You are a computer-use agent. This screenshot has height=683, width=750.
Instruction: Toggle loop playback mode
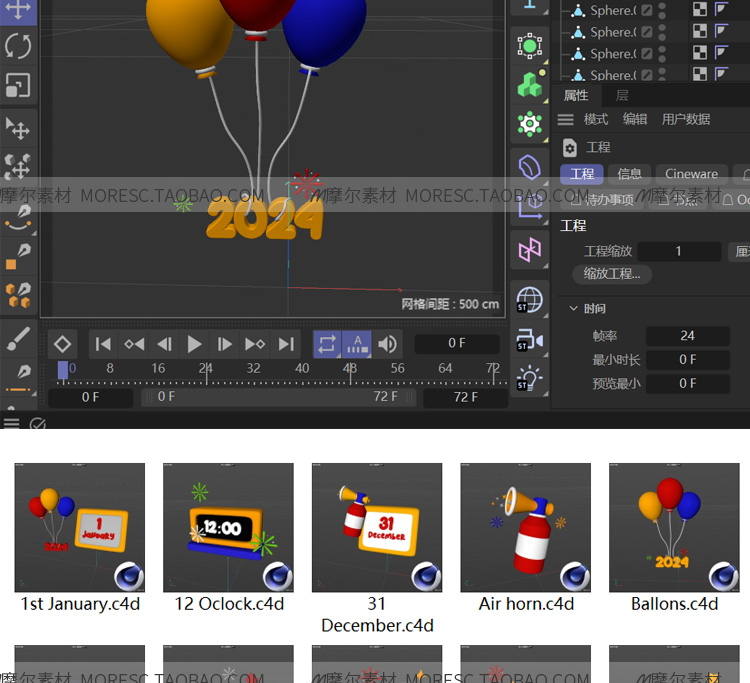point(327,344)
